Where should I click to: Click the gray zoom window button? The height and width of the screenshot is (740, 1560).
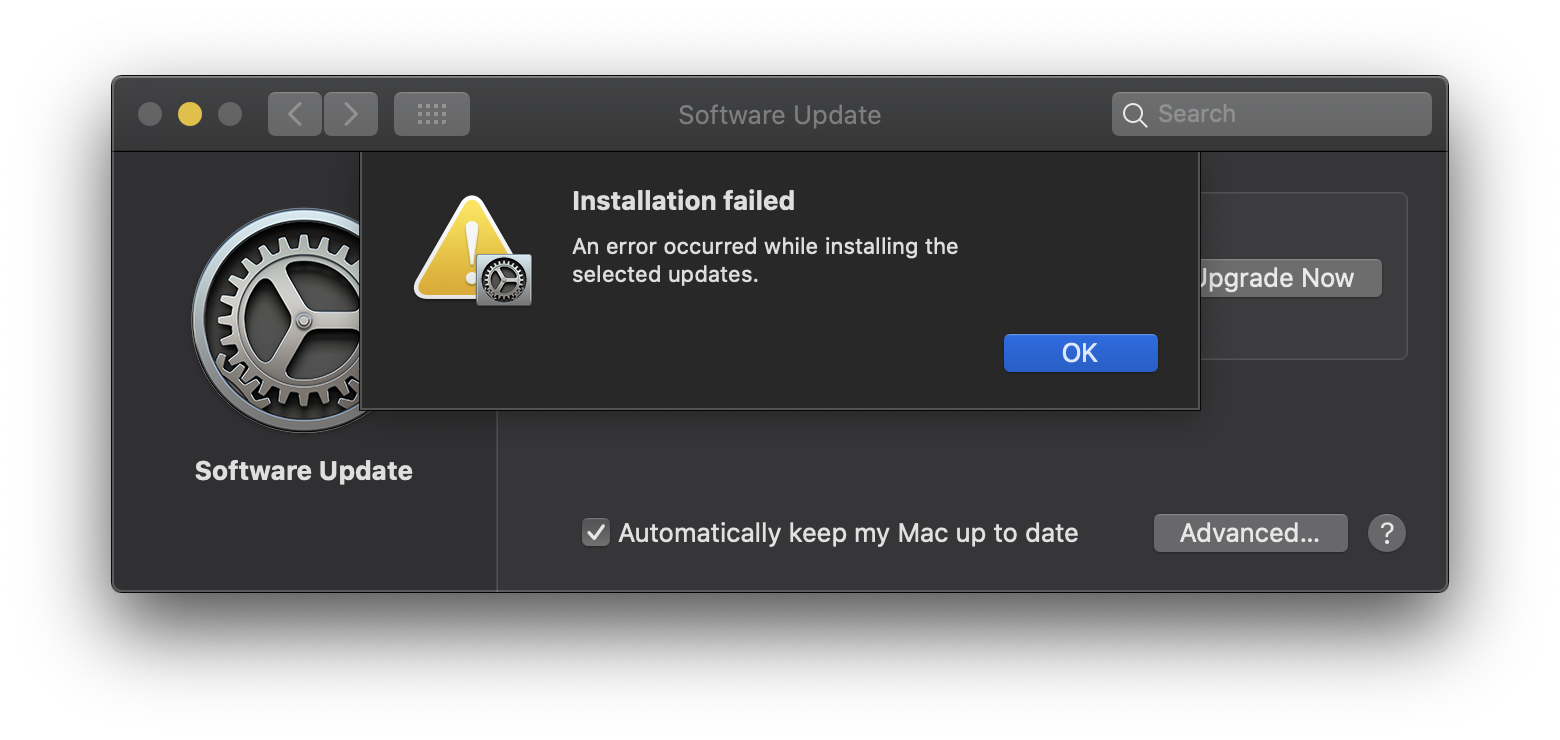[x=230, y=114]
